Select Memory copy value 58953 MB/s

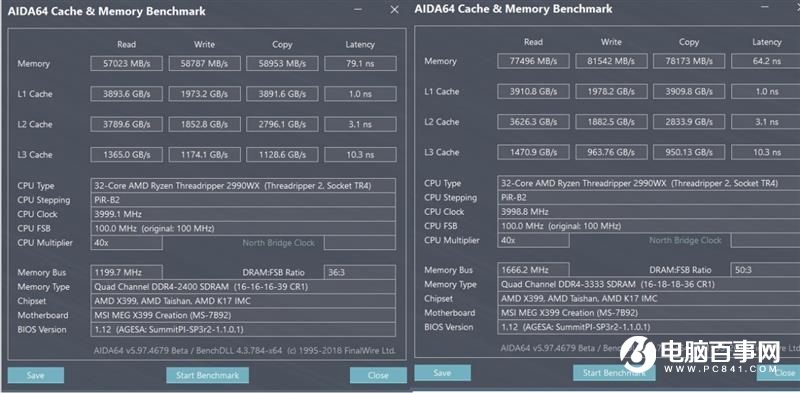point(282,63)
